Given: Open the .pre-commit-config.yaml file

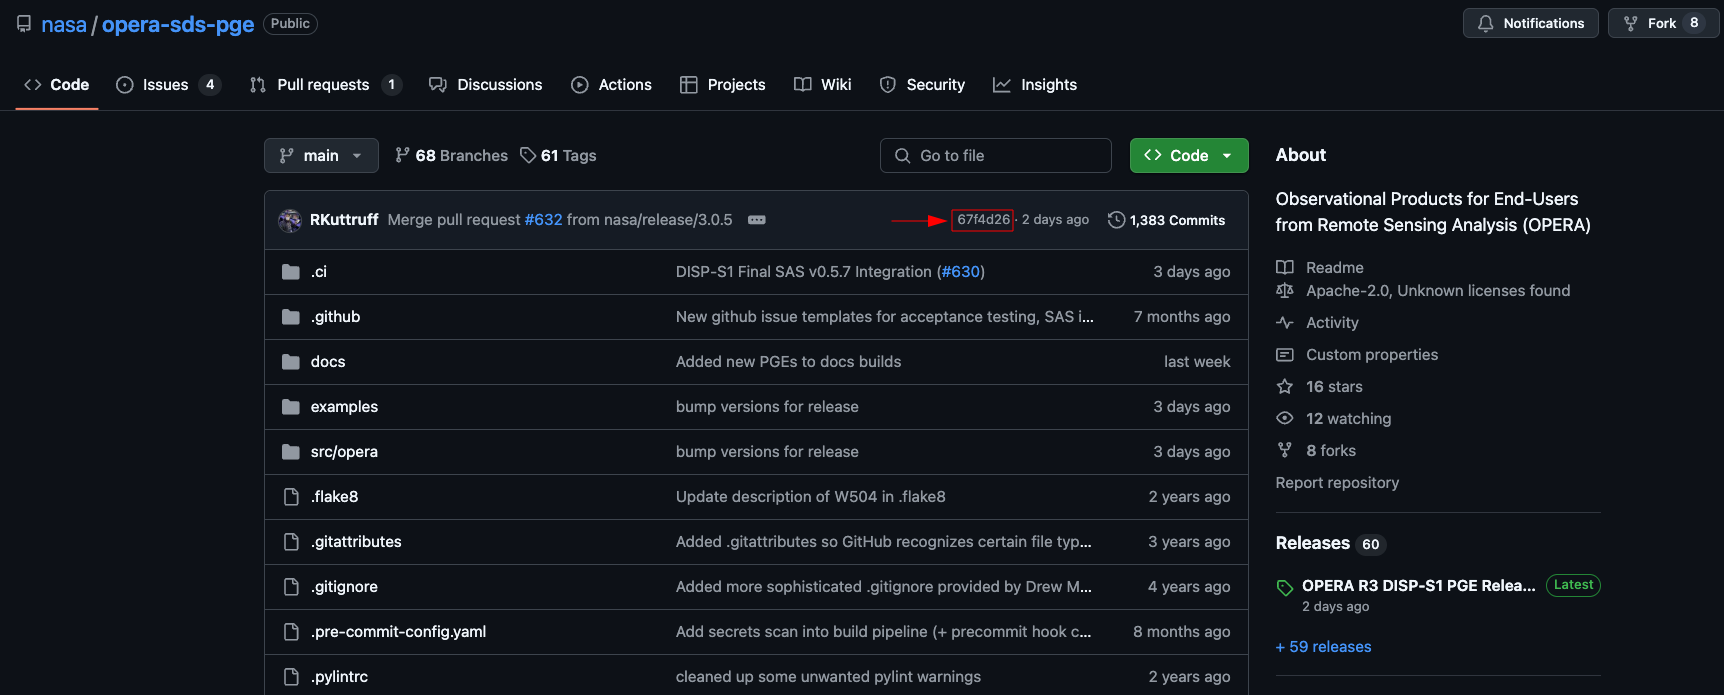Looking at the screenshot, I should click(x=398, y=632).
